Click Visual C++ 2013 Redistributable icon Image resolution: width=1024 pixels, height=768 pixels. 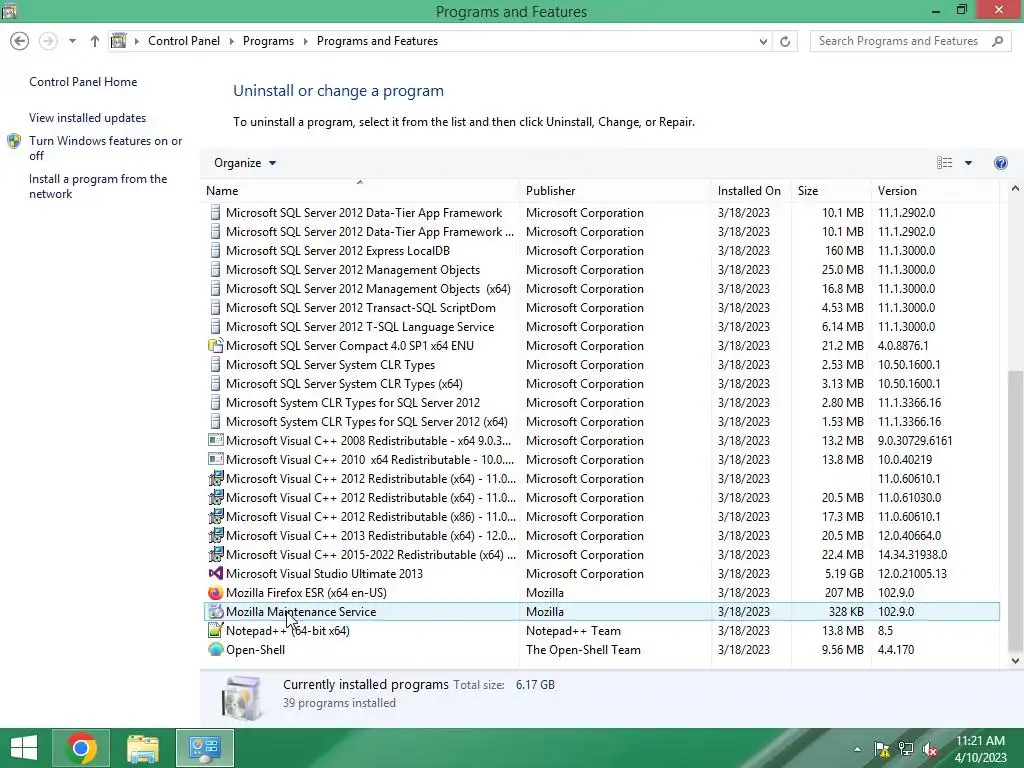click(216, 536)
